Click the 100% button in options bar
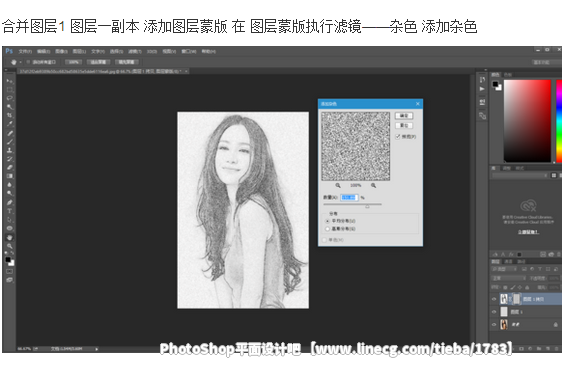568x368 pixels. 73,62
